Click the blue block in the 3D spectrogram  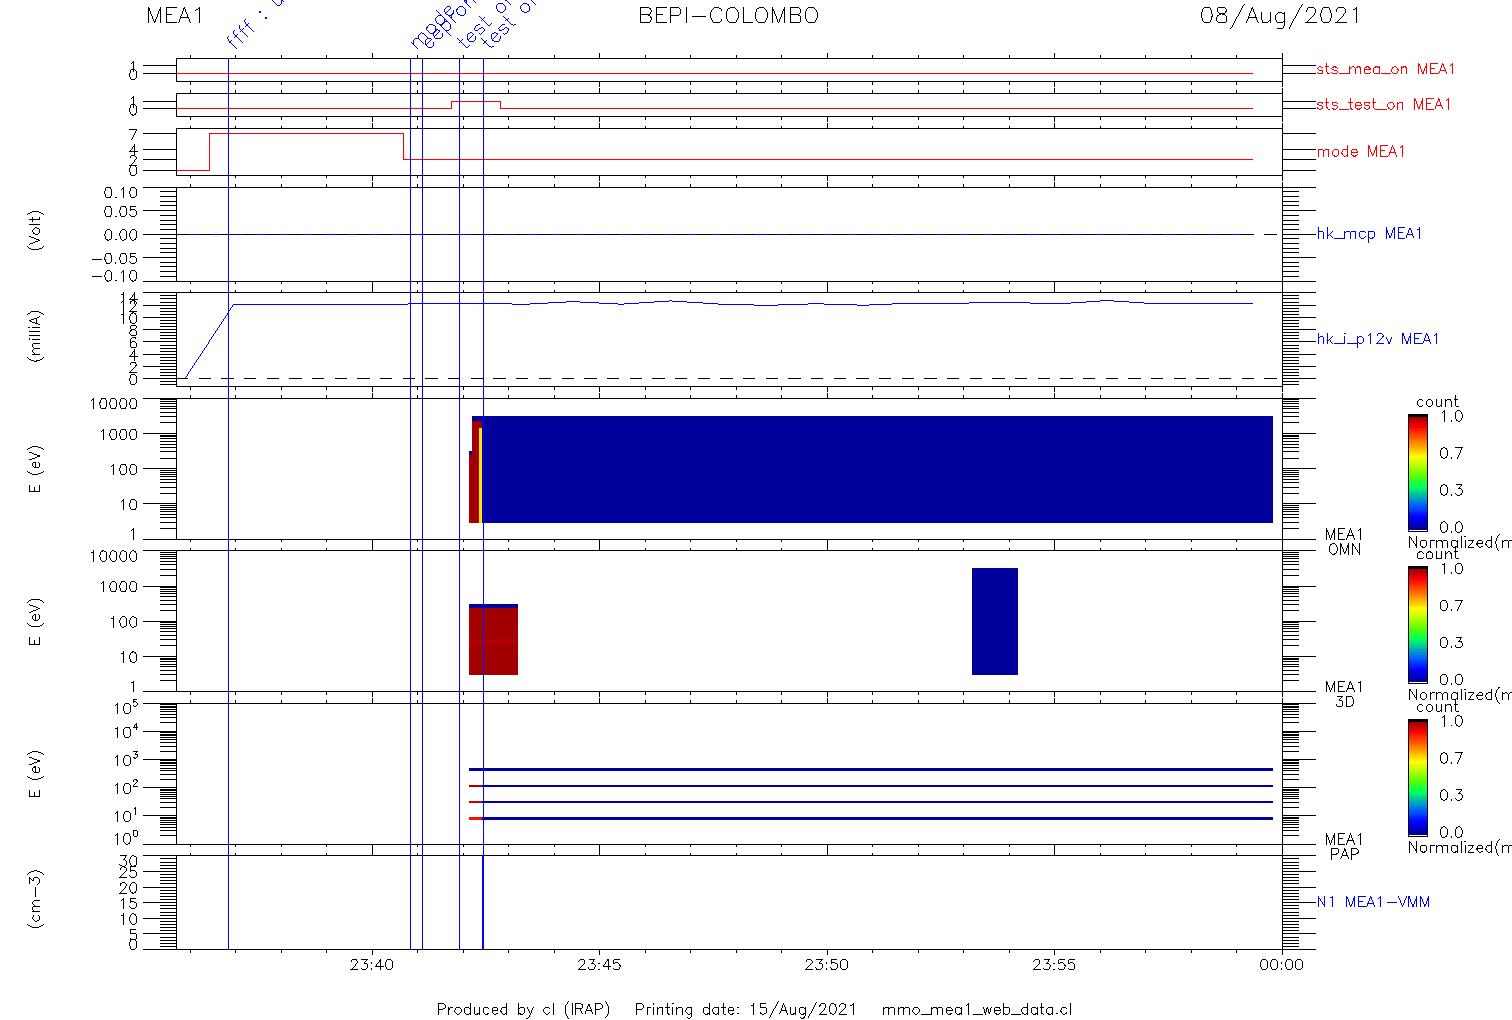[x=995, y=622]
